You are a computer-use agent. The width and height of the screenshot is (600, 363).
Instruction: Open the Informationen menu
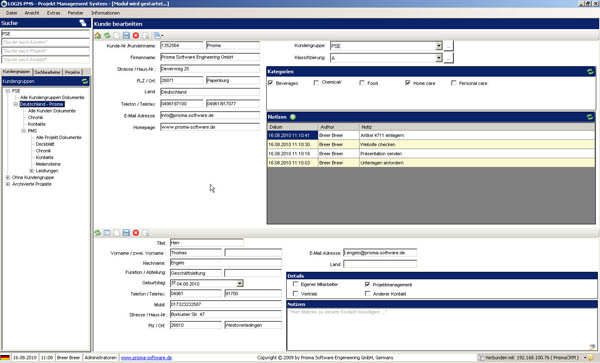coord(106,13)
